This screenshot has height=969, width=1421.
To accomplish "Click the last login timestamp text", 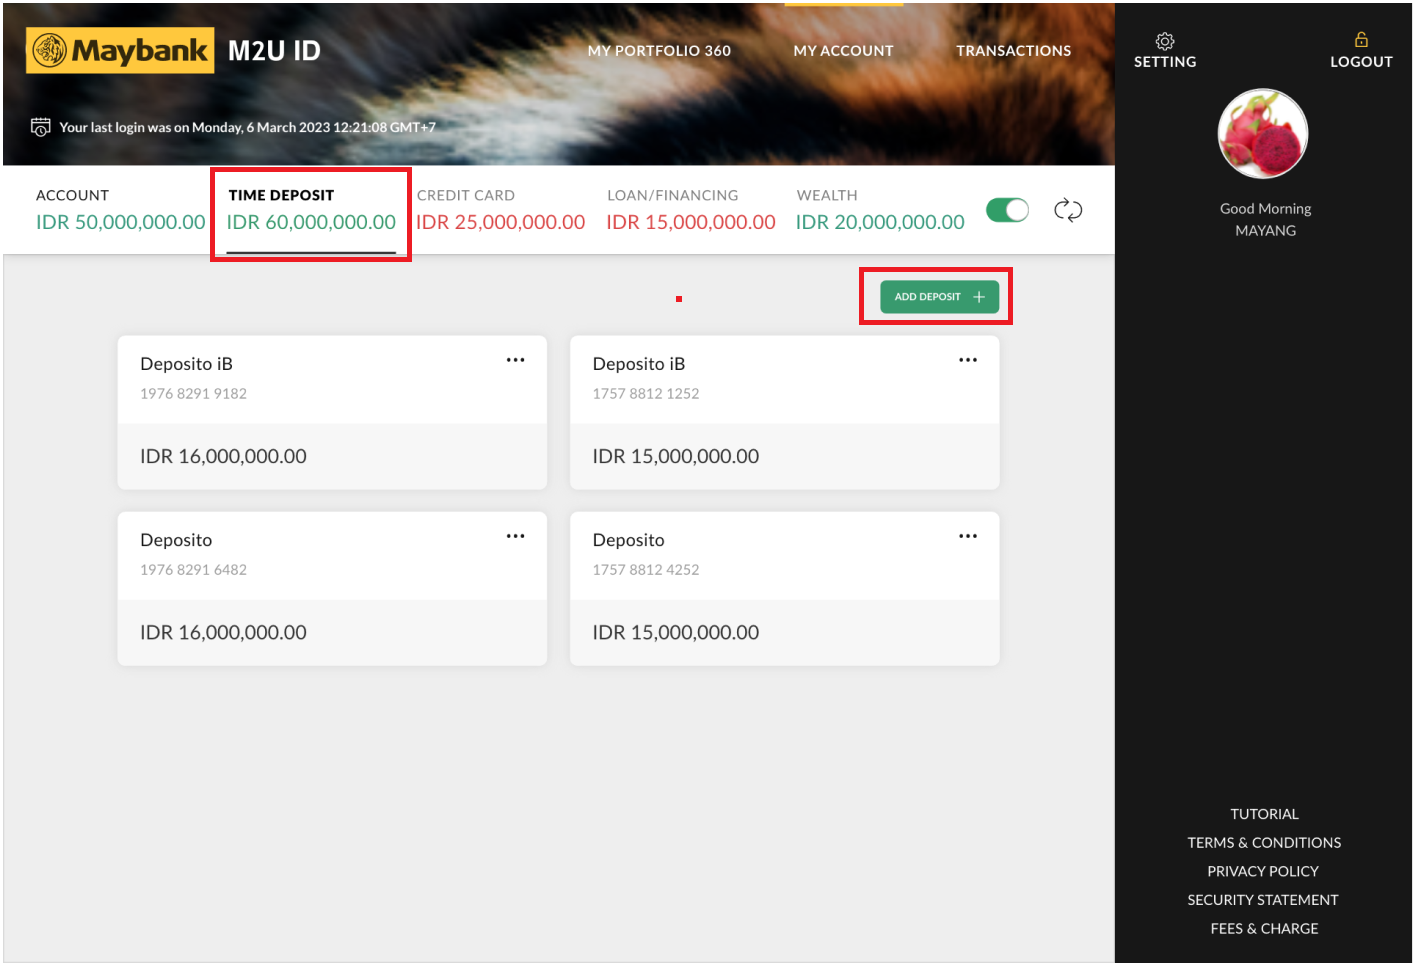I will click(x=247, y=127).
